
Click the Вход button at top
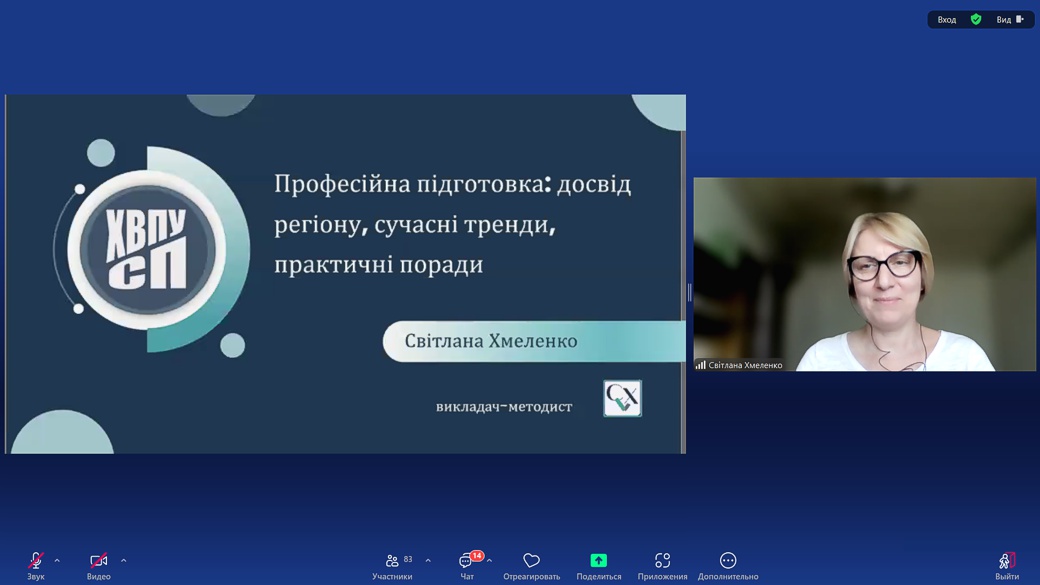click(946, 20)
